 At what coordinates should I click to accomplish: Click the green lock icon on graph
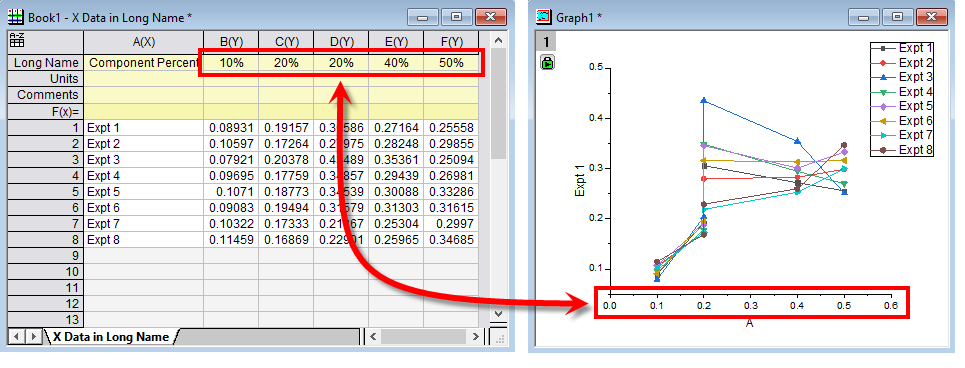[x=547, y=62]
